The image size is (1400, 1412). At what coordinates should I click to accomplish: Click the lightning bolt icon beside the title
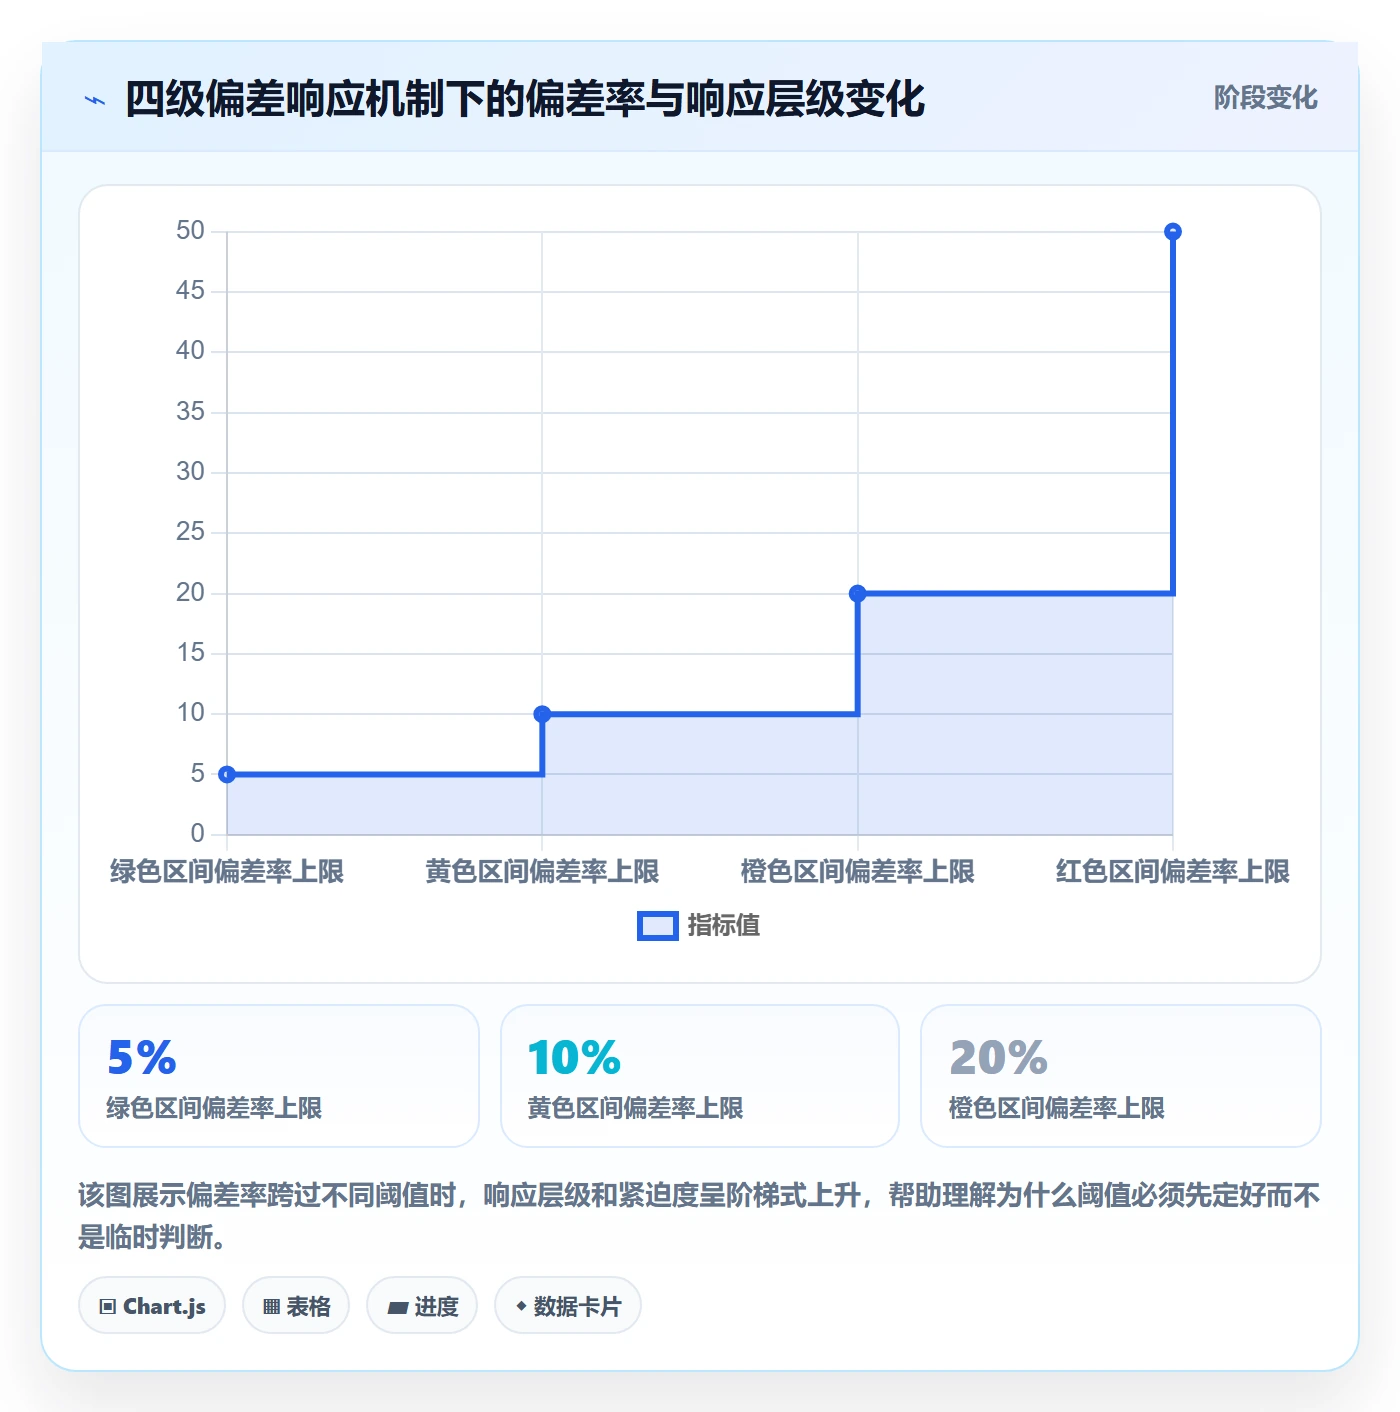pyautogui.click(x=95, y=100)
